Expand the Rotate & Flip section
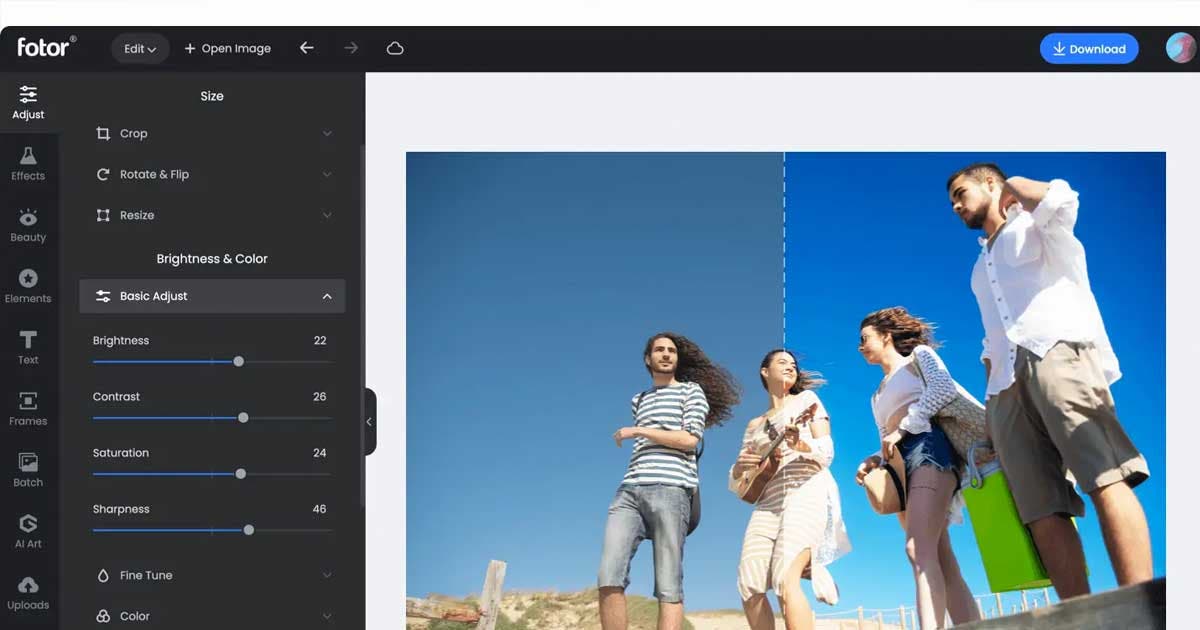 point(212,174)
